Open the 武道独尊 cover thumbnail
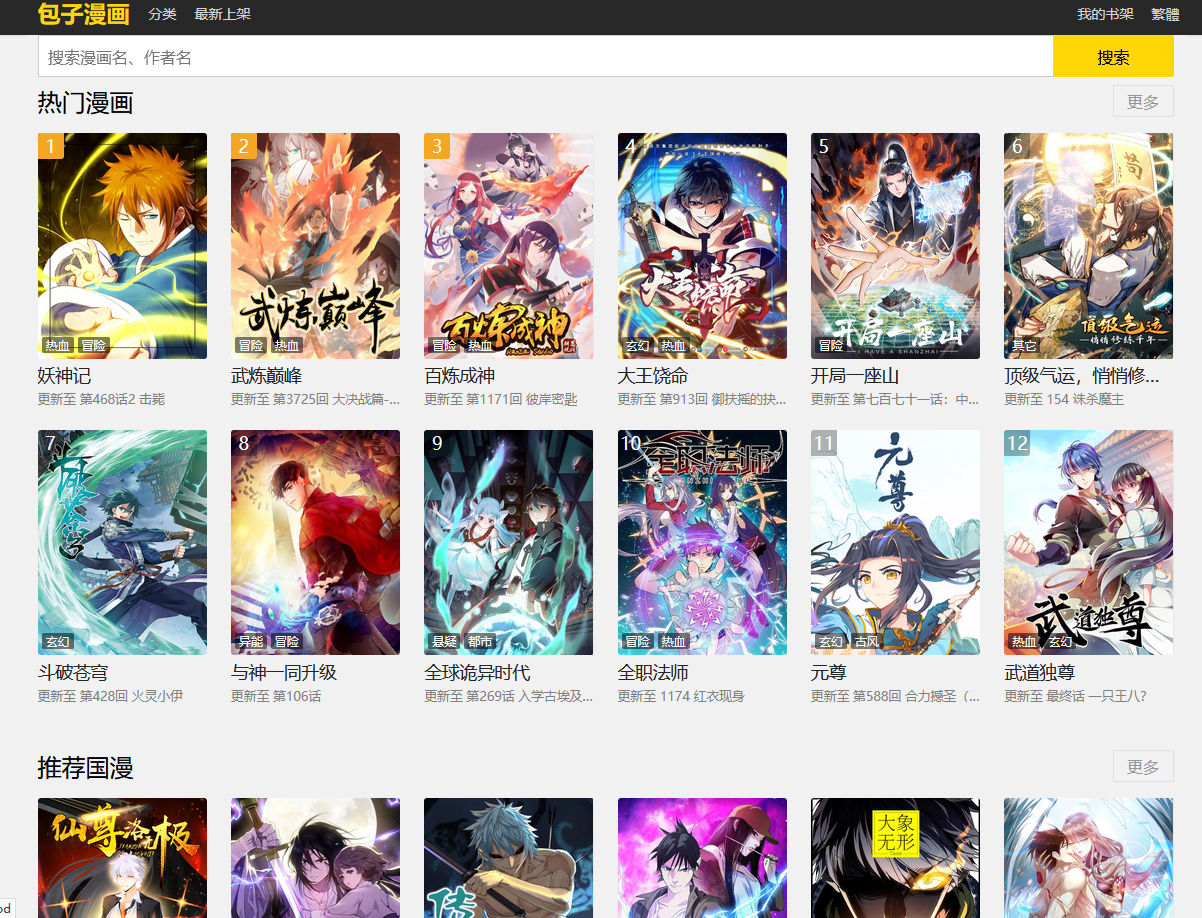Image resolution: width=1202 pixels, height=918 pixels. tap(1088, 543)
